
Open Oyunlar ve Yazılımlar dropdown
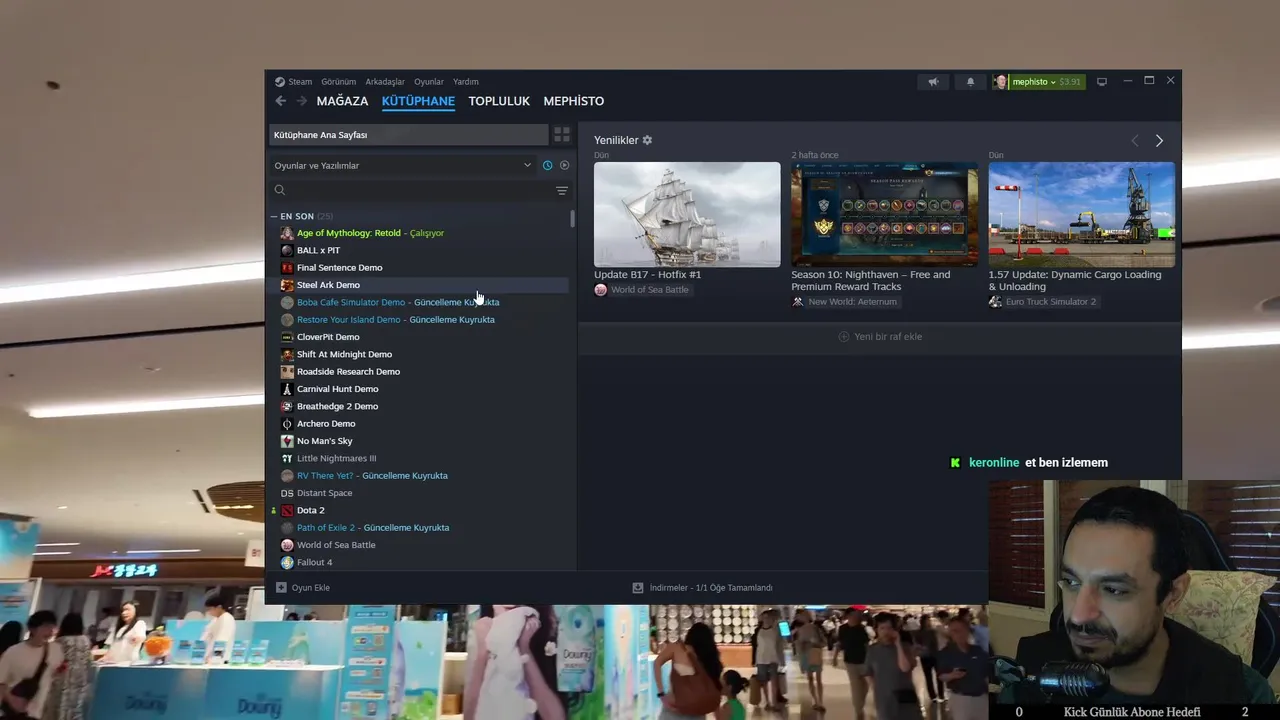[x=403, y=165]
